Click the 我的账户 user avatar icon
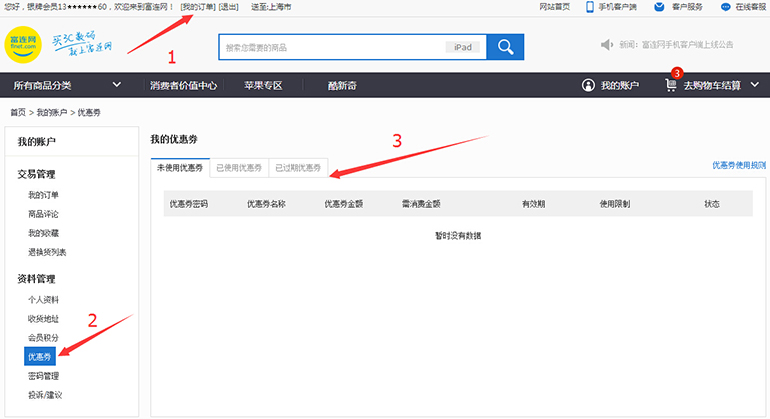770x419 pixels. coord(588,86)
